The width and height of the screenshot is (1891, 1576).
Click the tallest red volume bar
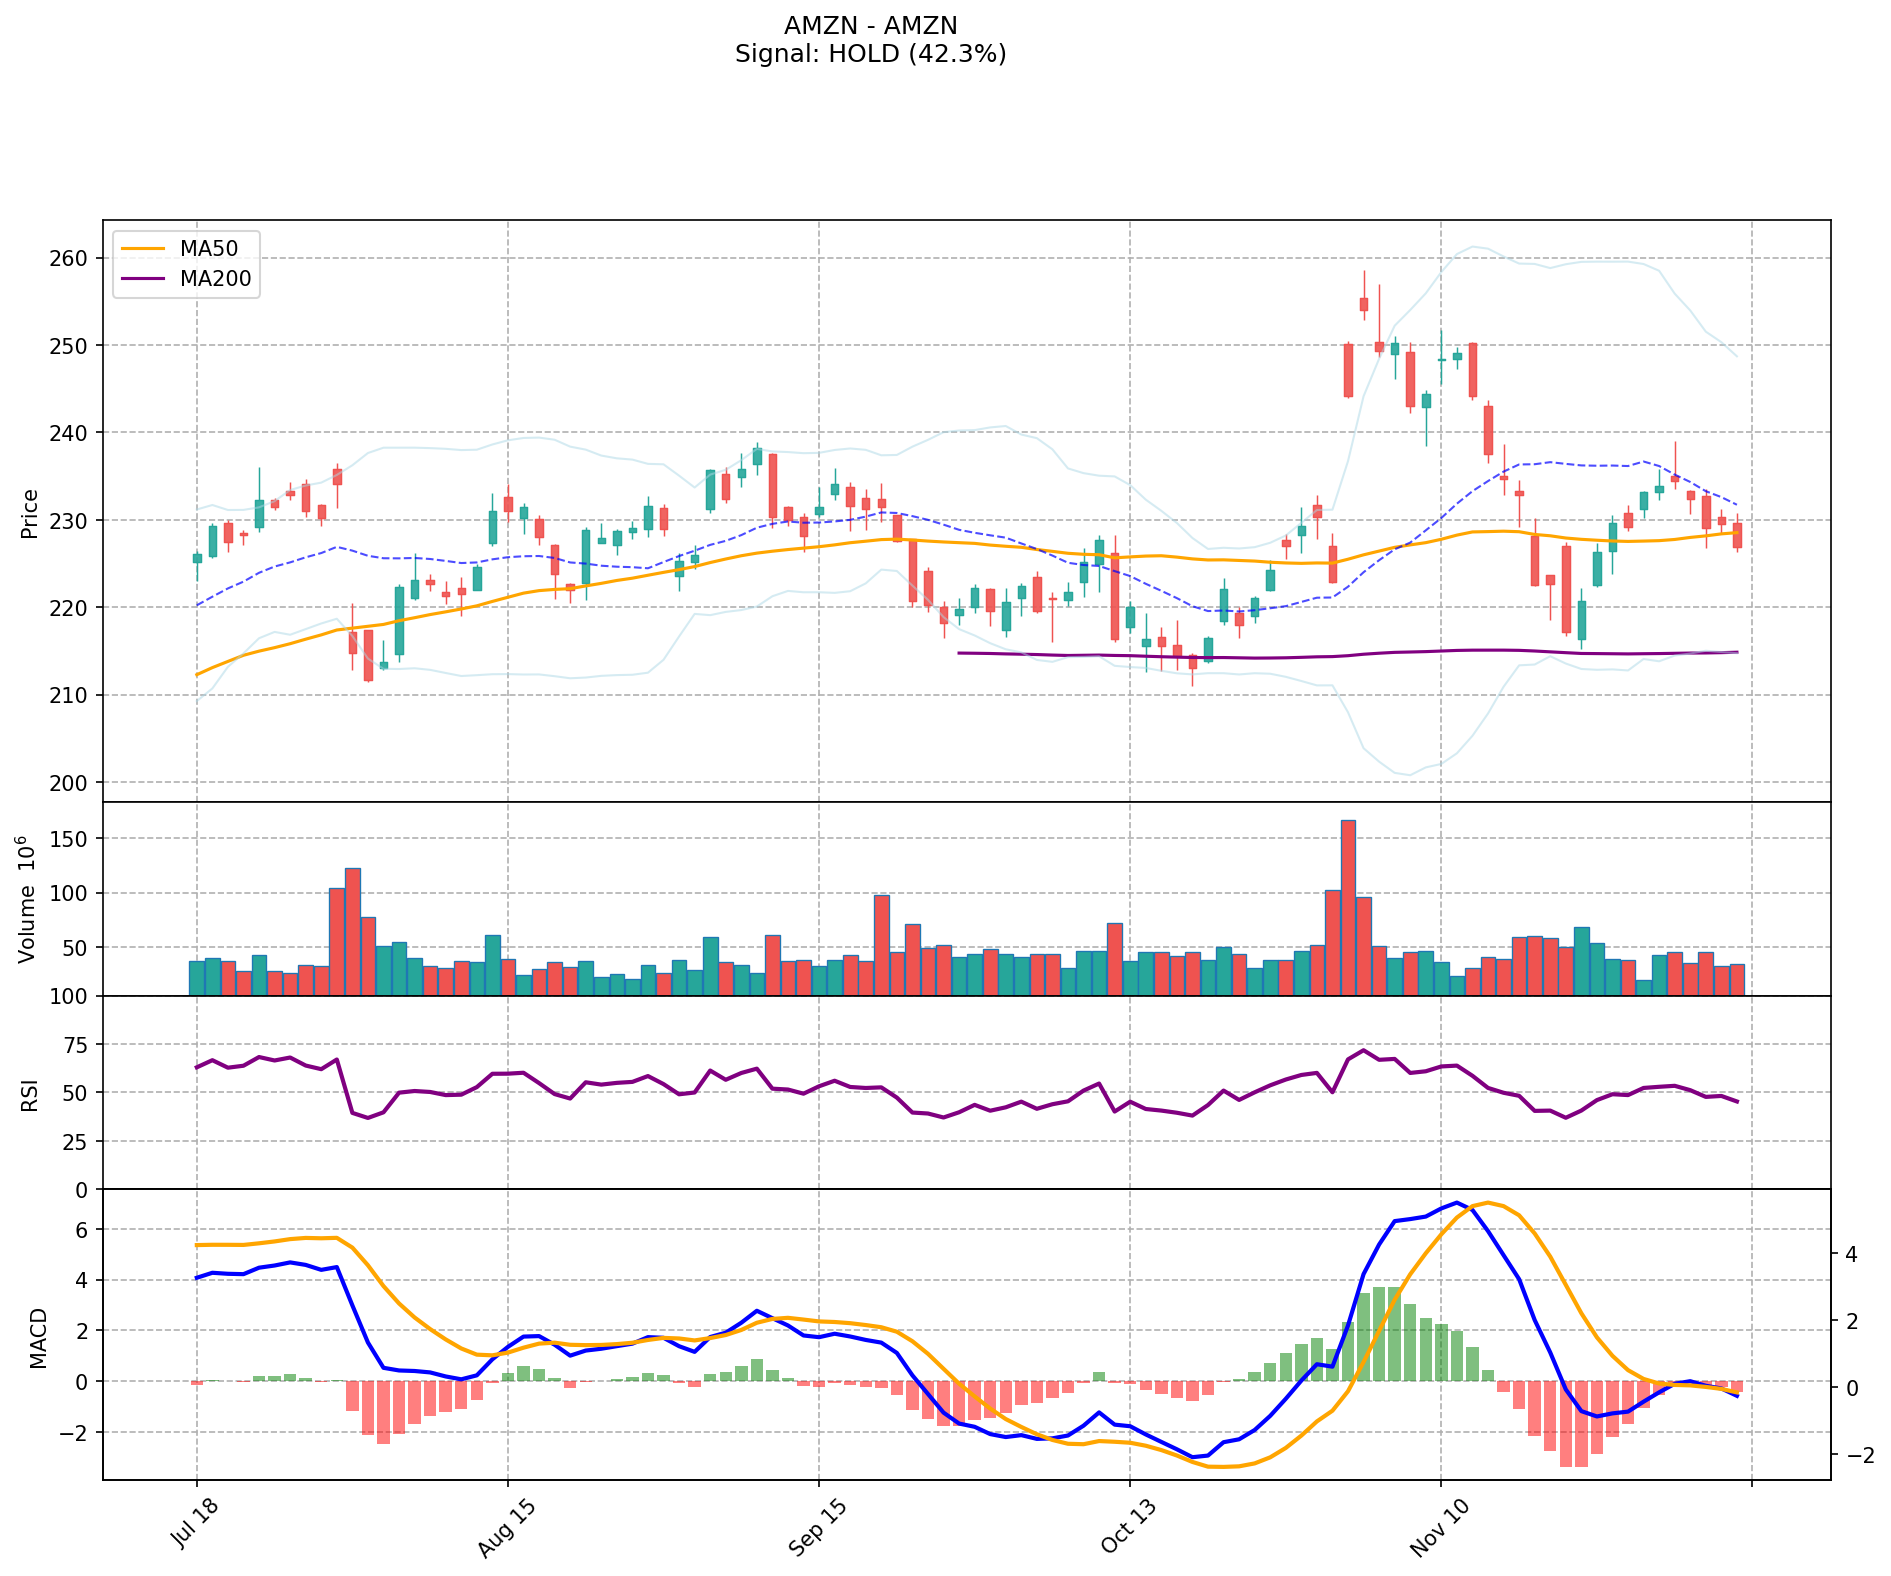(x=1348, y=907)
